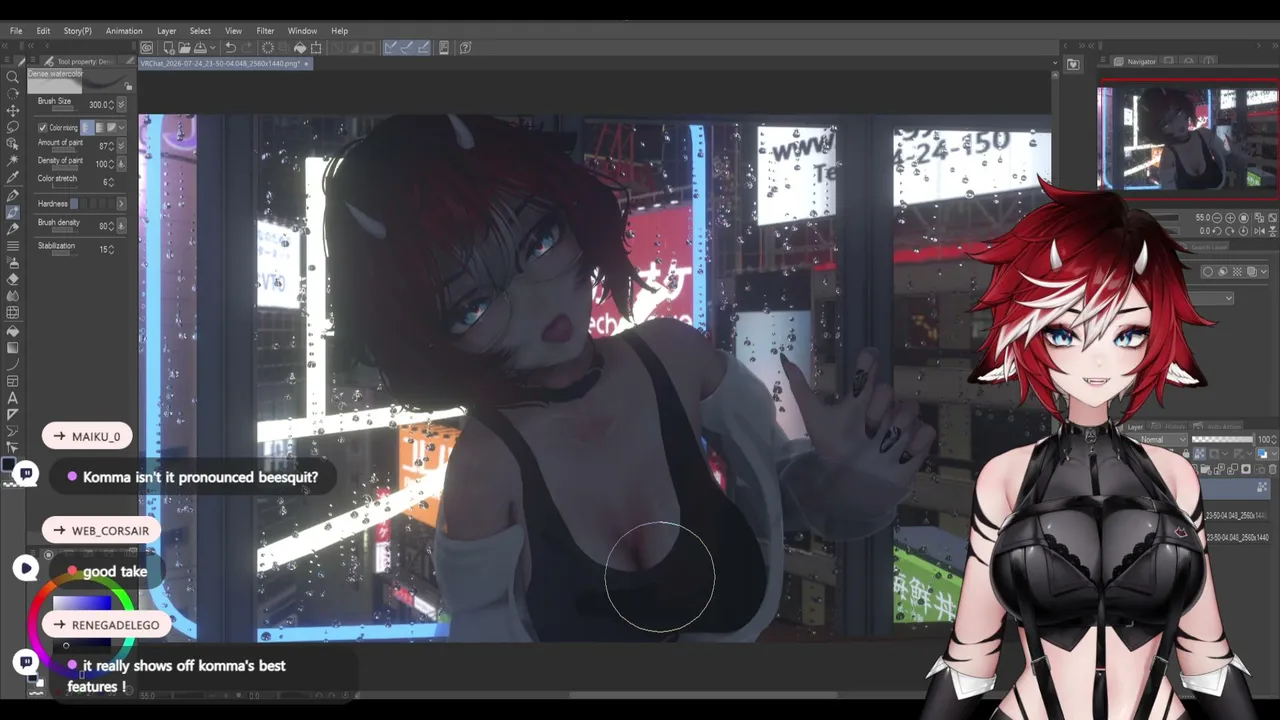Open the Select menu
The height and width of the screenshot is (720, 1280).
(x=200, y=31)
